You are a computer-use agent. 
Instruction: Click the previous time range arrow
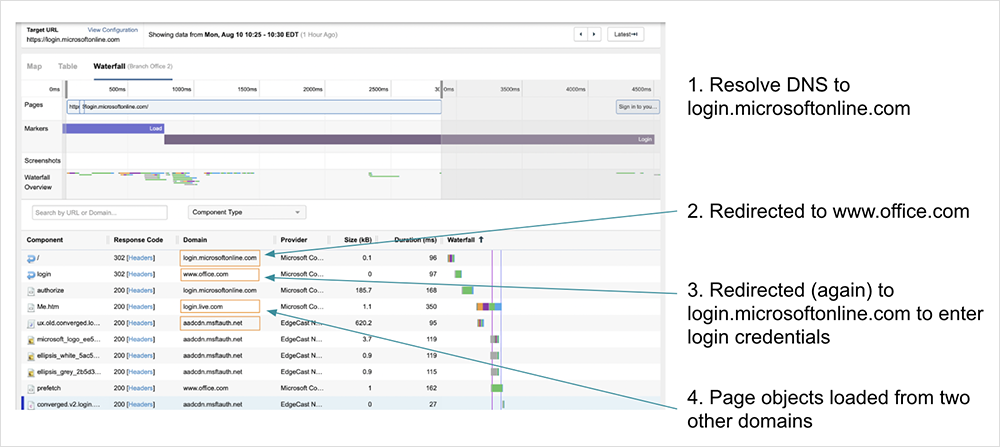pyautogui.click(x=579, y=34)
